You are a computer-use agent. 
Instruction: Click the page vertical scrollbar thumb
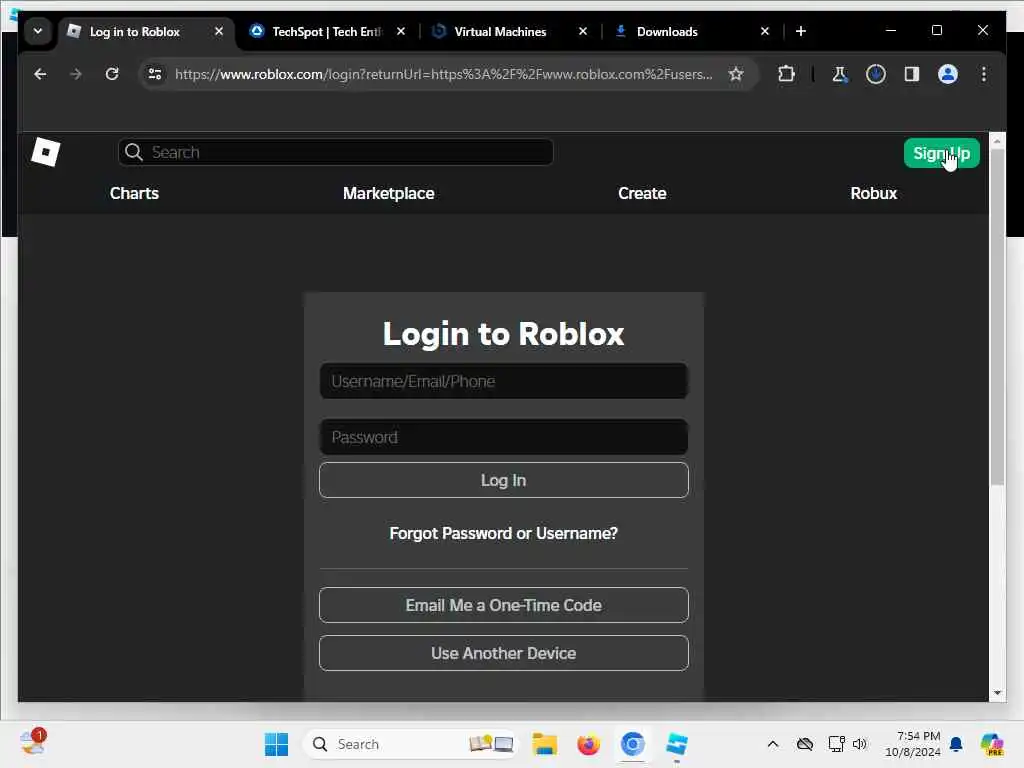(997, 317)
